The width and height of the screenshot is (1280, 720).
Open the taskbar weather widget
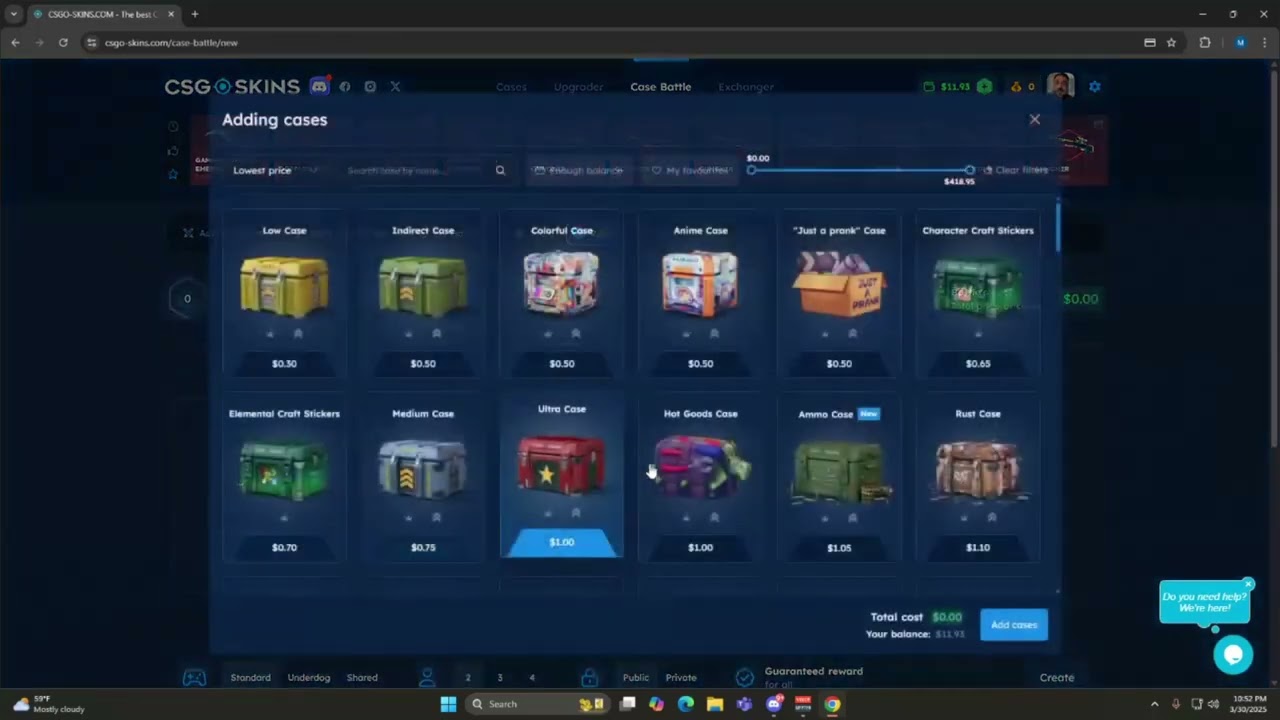pos(48,704)
